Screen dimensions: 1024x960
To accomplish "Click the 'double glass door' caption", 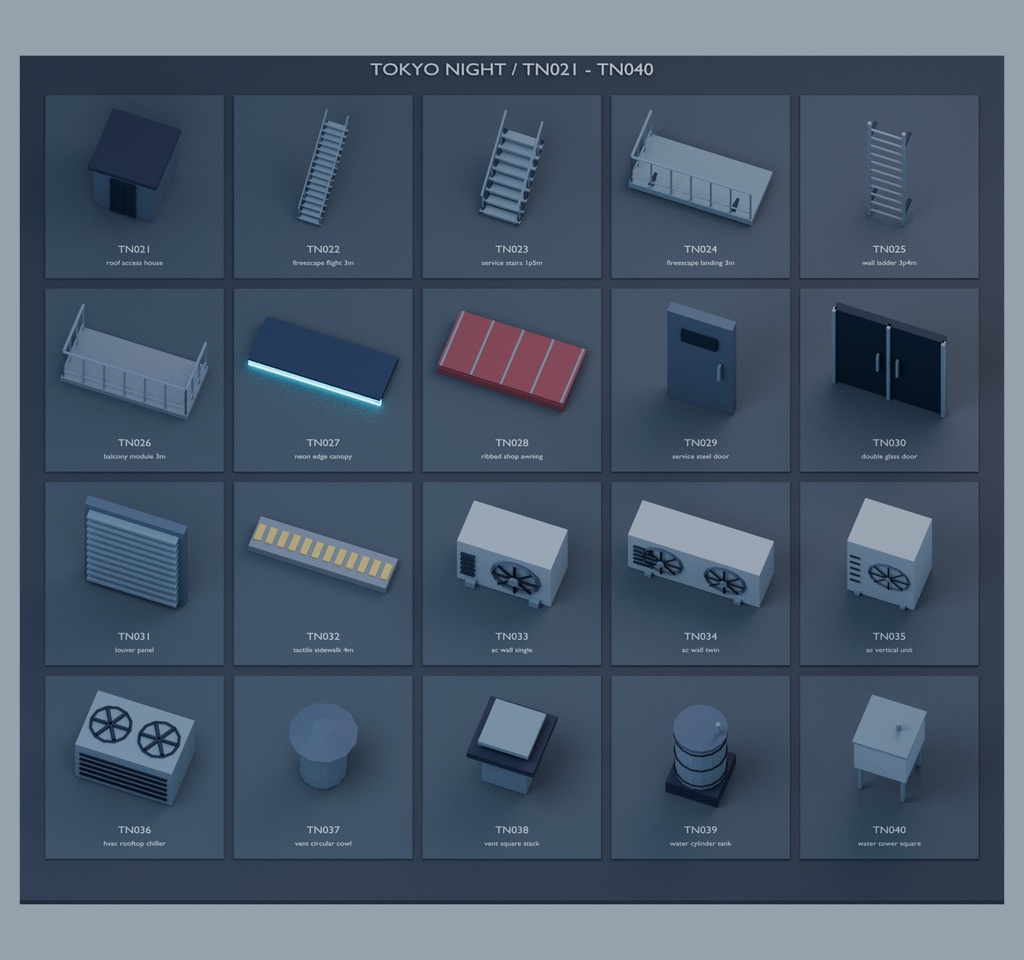I will pyautogui.click(x=889, y=456).
